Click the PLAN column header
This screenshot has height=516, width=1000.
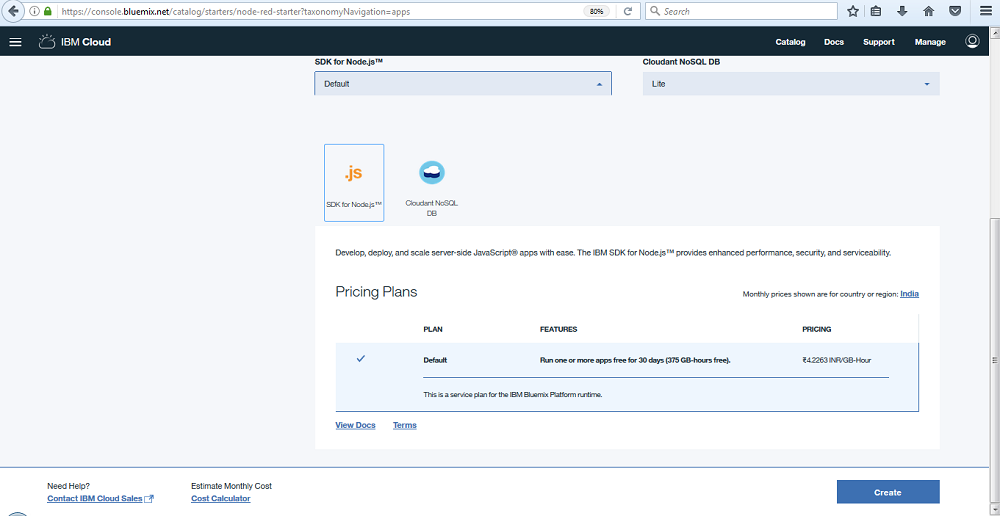coord(432,330)
